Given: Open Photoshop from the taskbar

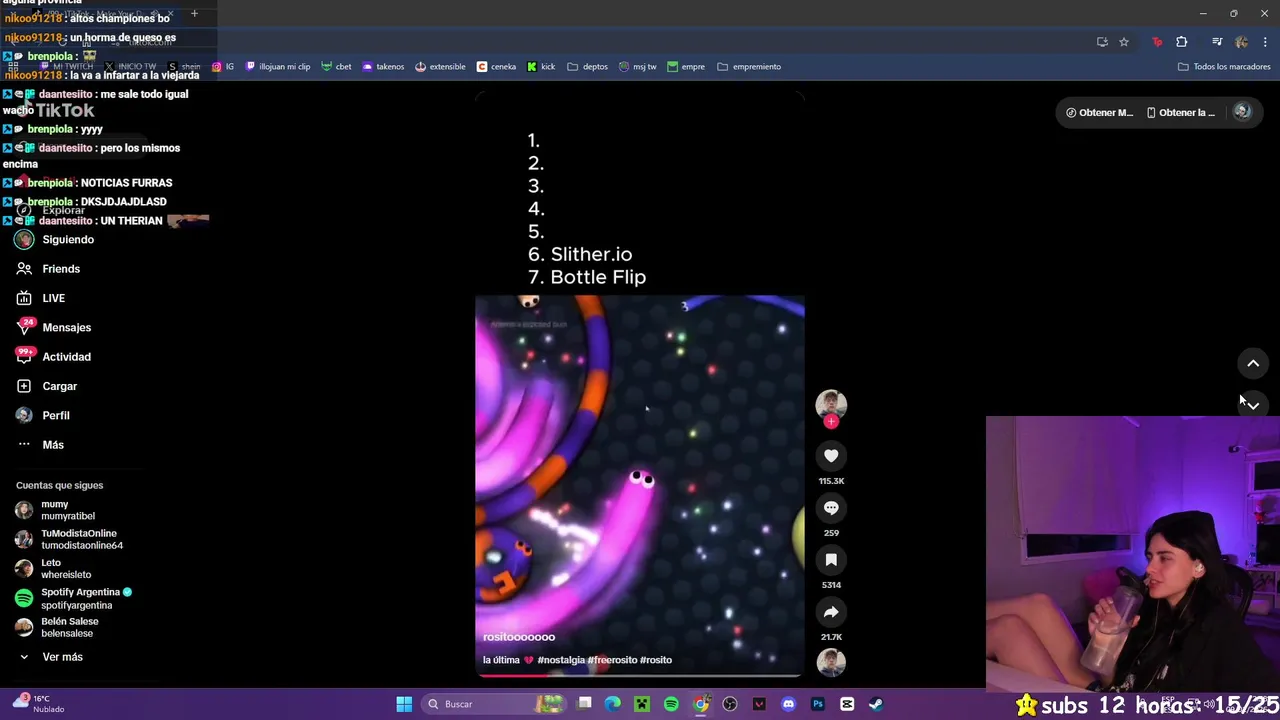Looking at the screenshot, I should (818, 704).
